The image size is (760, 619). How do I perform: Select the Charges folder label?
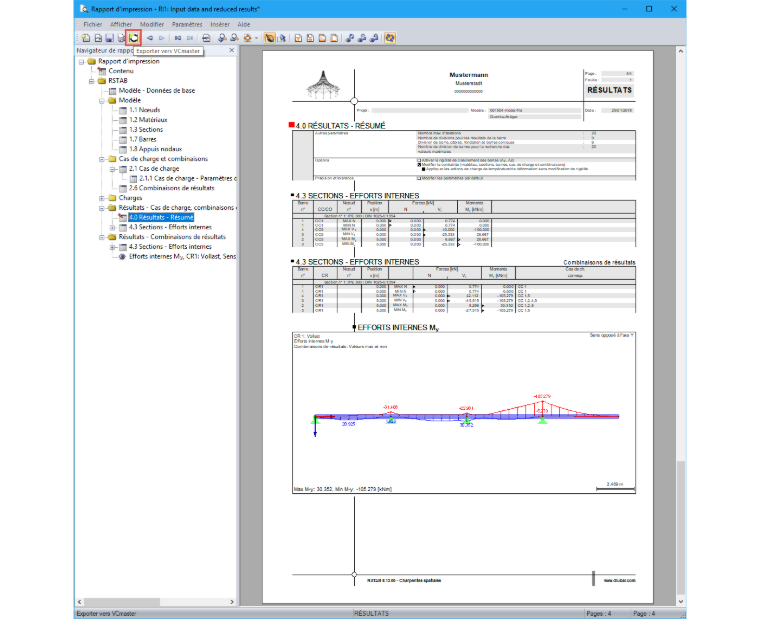pos(130,198)
